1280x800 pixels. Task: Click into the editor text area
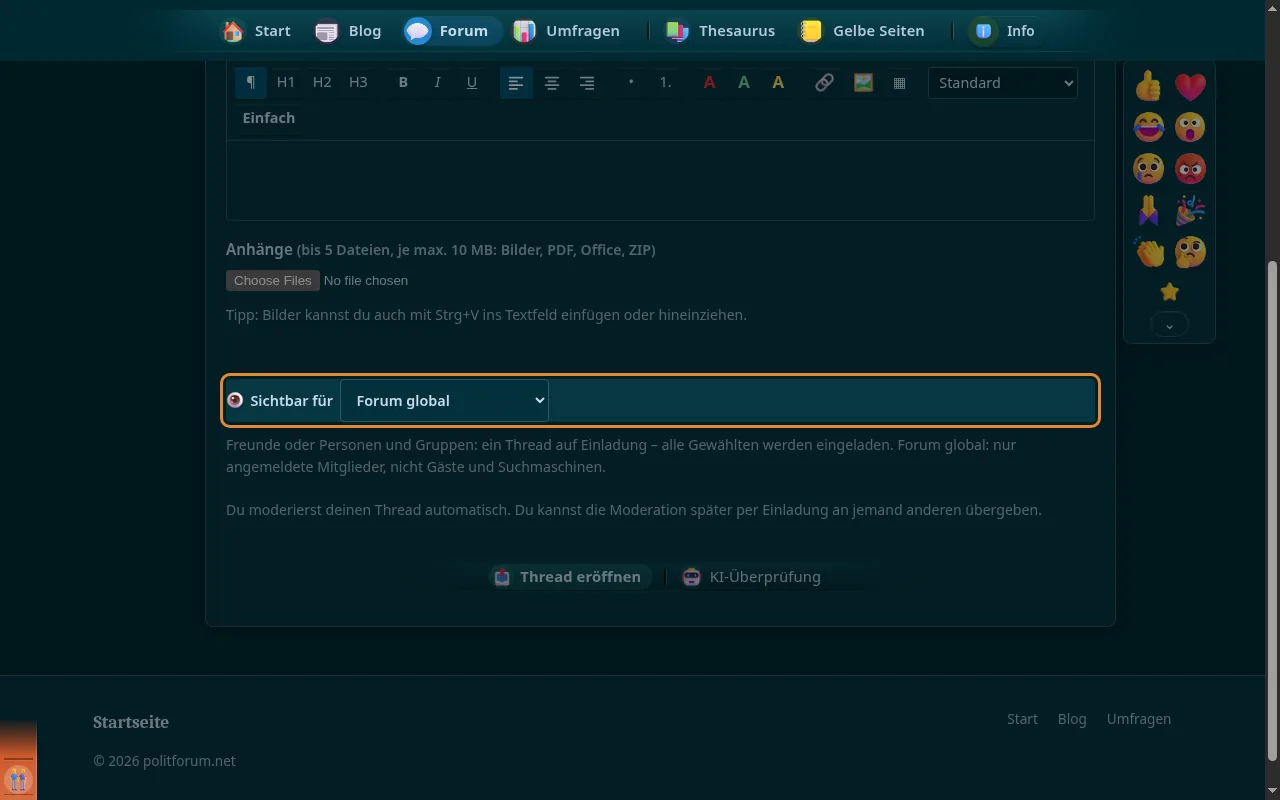660,180
